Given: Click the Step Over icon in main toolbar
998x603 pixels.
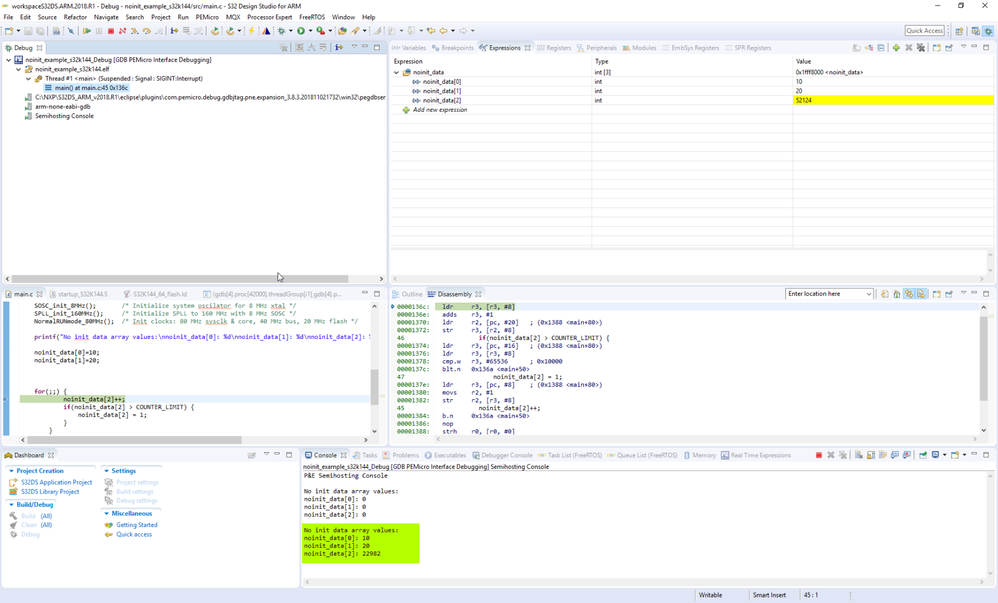Looking at the screenshot, I should 146,31.
